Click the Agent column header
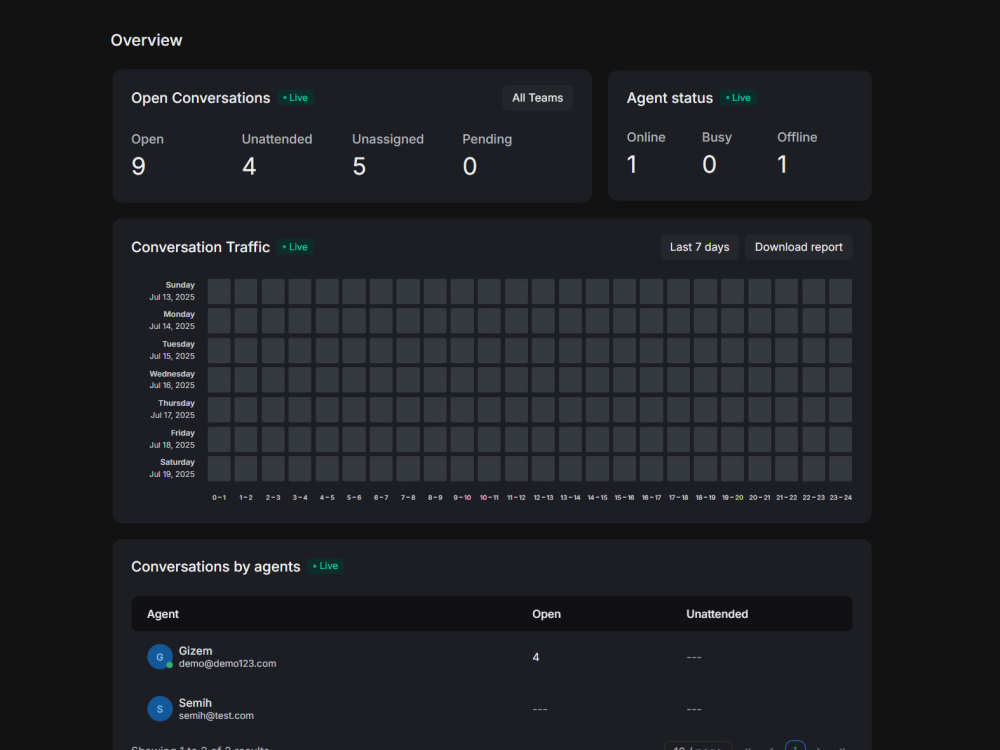 point(163,614)
